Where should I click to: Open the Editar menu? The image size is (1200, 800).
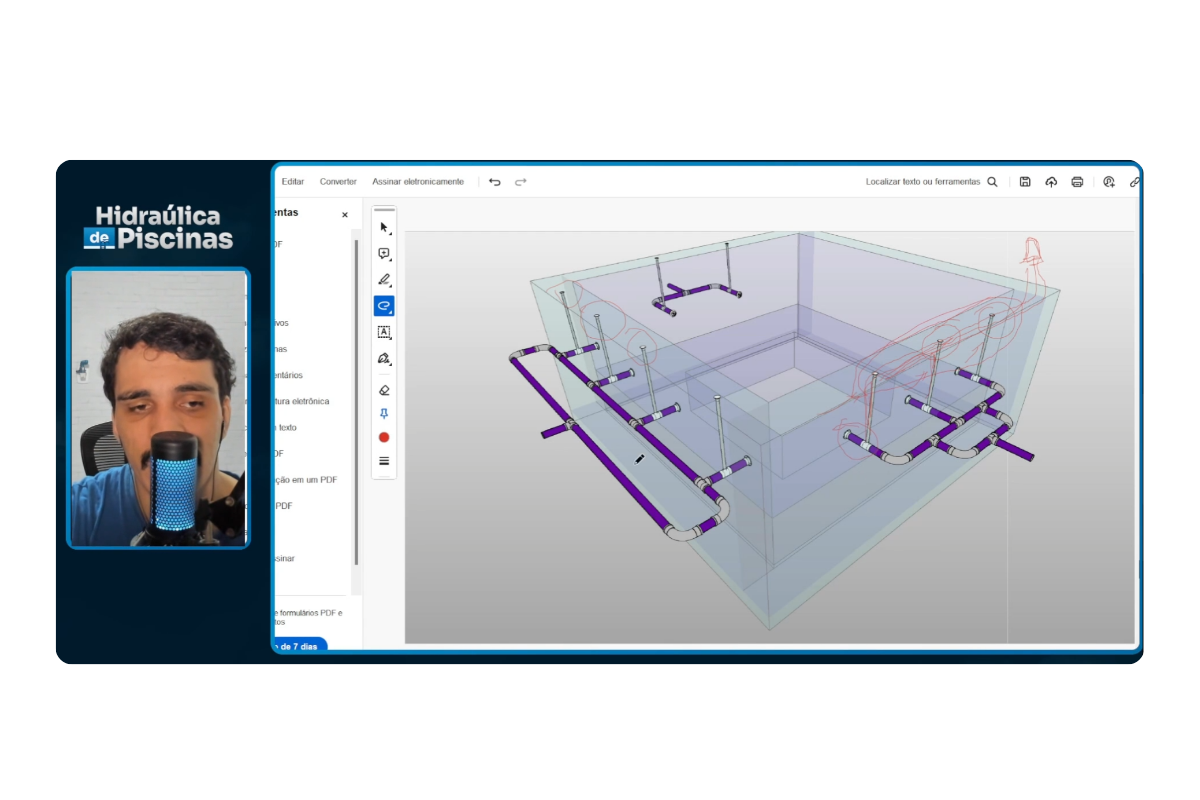[293, 182]
